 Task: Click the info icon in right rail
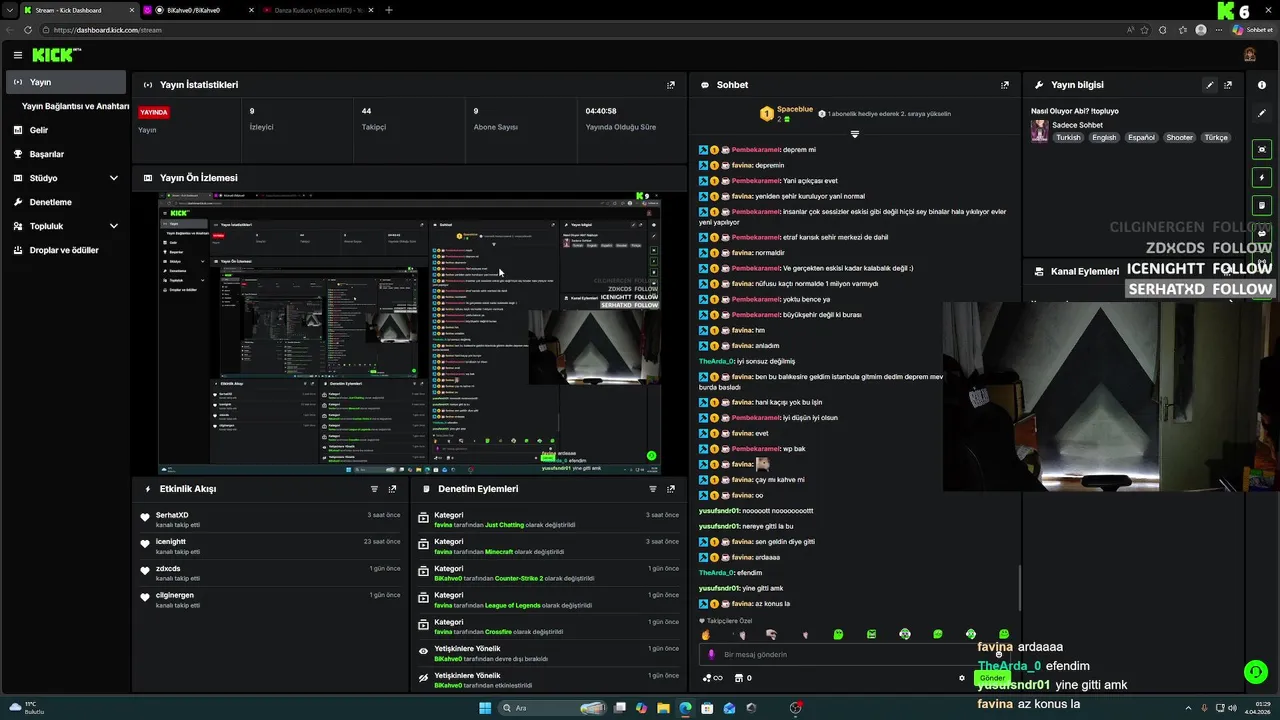(x=1262, y=85)
